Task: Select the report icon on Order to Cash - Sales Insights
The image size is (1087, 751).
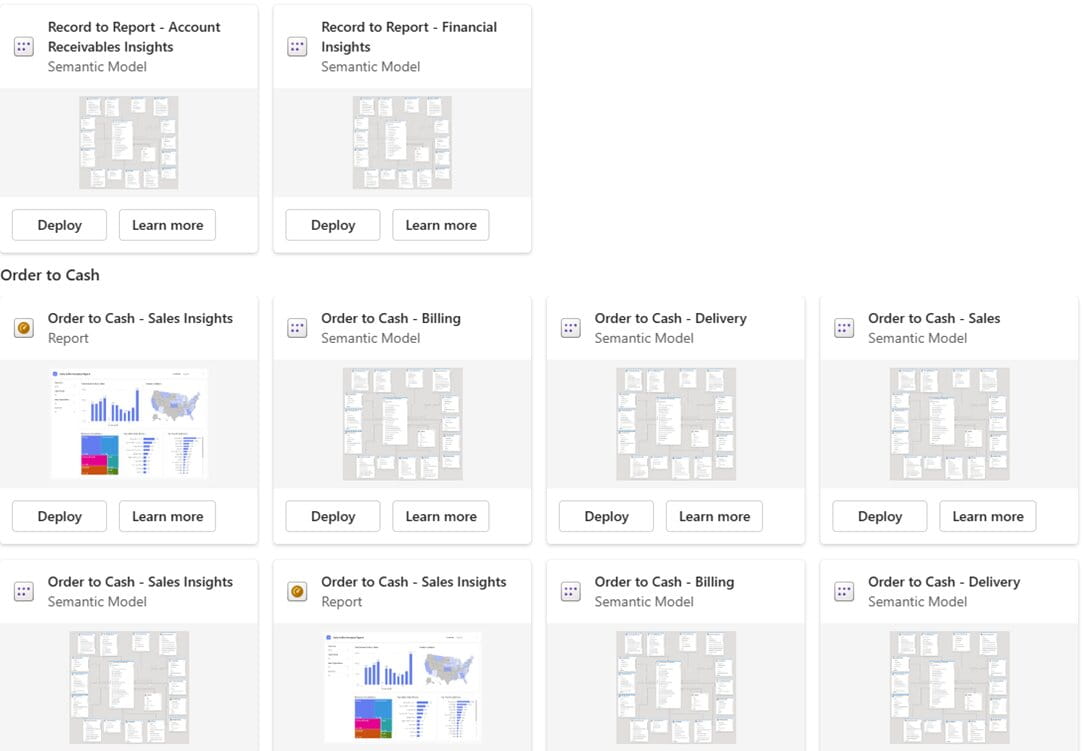Action: click(23, 327)
